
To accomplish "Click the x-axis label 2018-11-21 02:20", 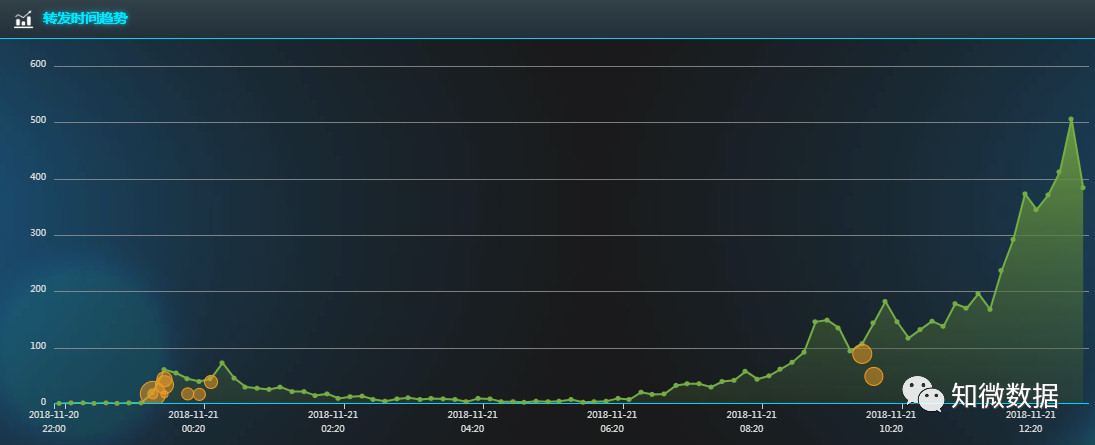I will coord(333,421).
